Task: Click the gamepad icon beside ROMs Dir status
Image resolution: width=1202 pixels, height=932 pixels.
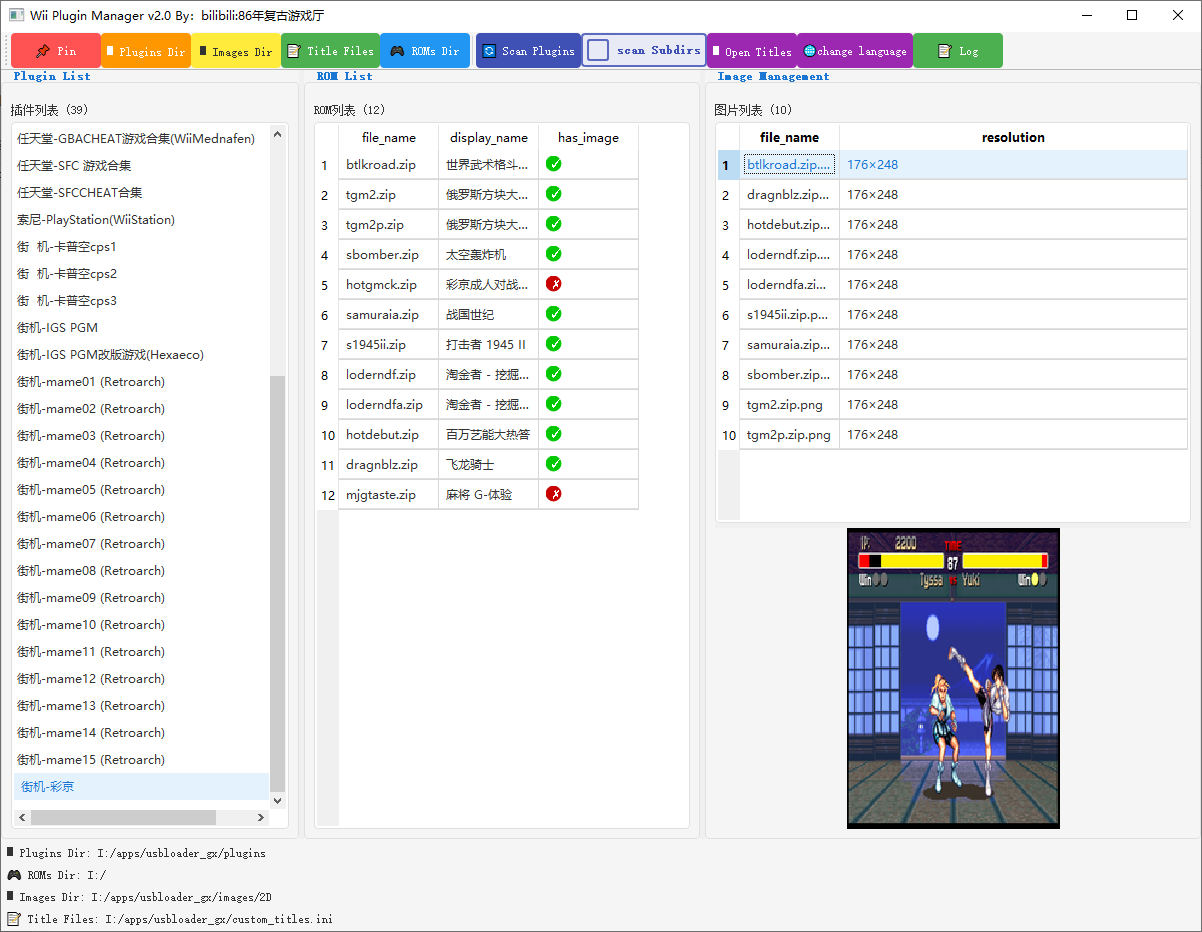Action: (x=14, y=875)
